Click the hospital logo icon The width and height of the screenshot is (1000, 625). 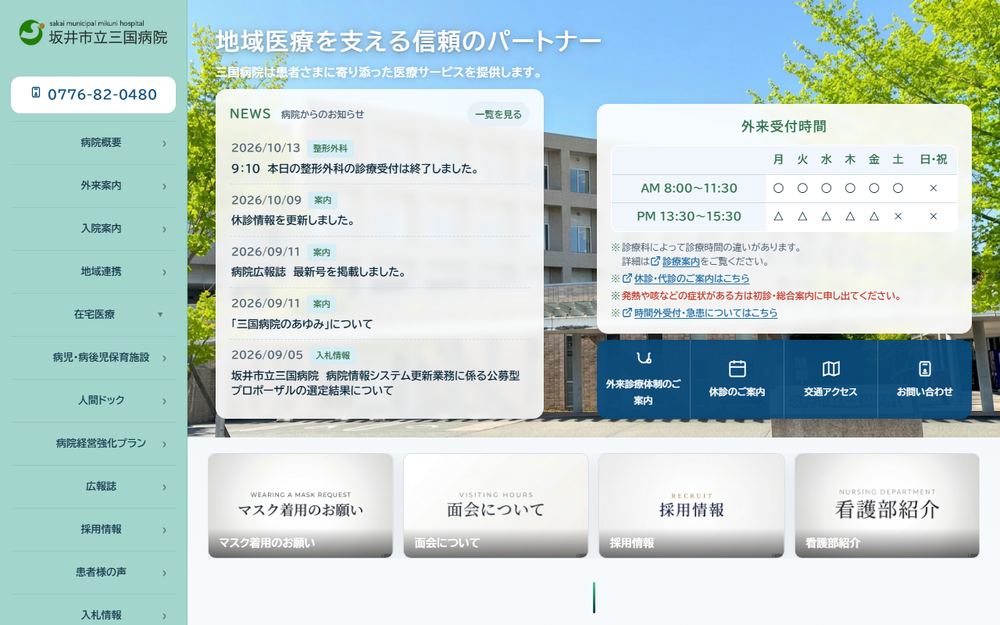click(x=31, y=33)
